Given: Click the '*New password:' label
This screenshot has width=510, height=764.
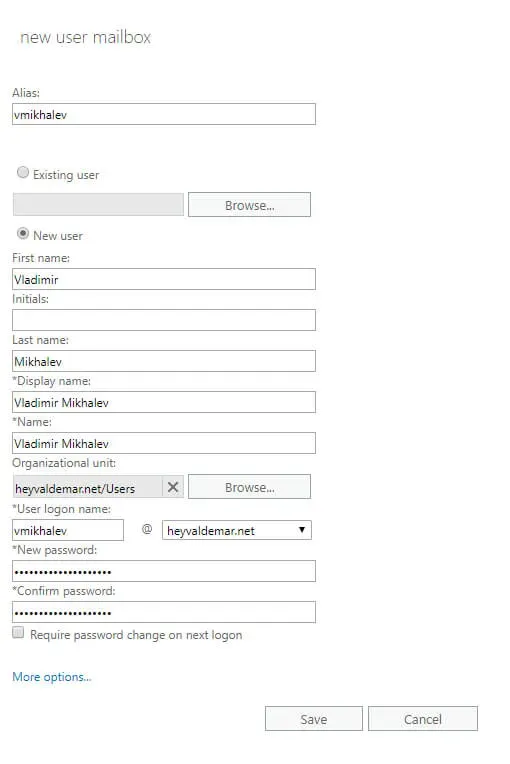Looking at the screenshot, I should [55, 550].
